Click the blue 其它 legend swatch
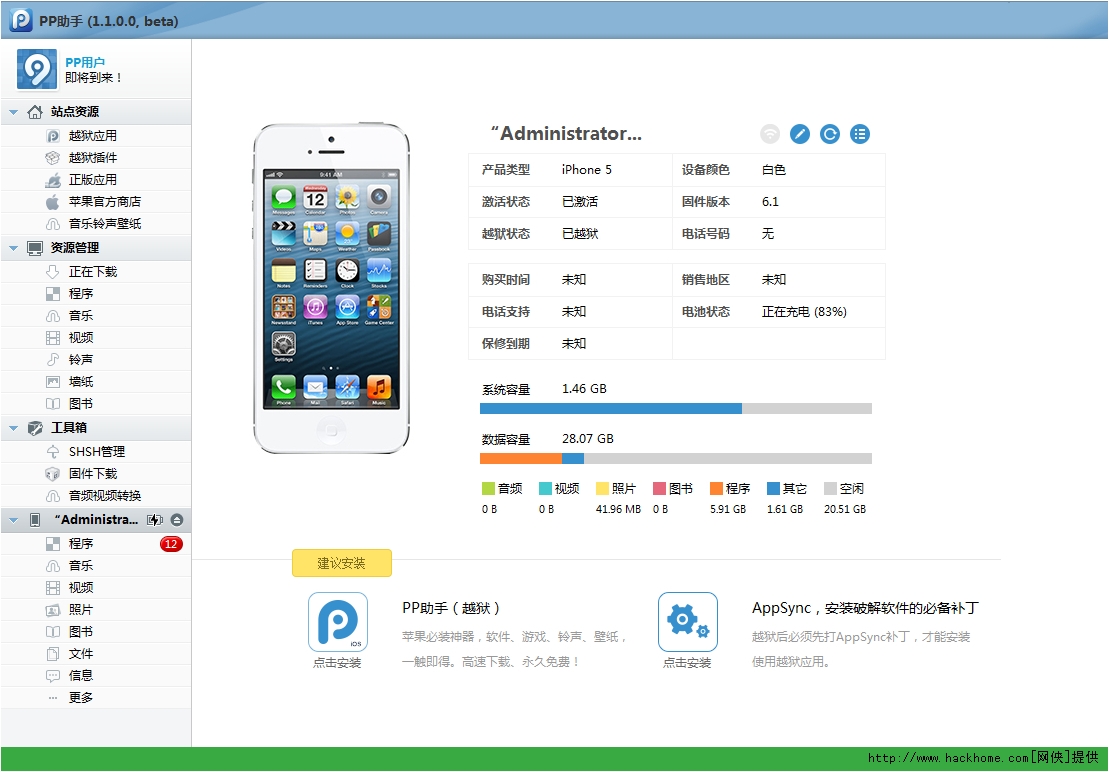1109x772 pixels. (774, 489)
